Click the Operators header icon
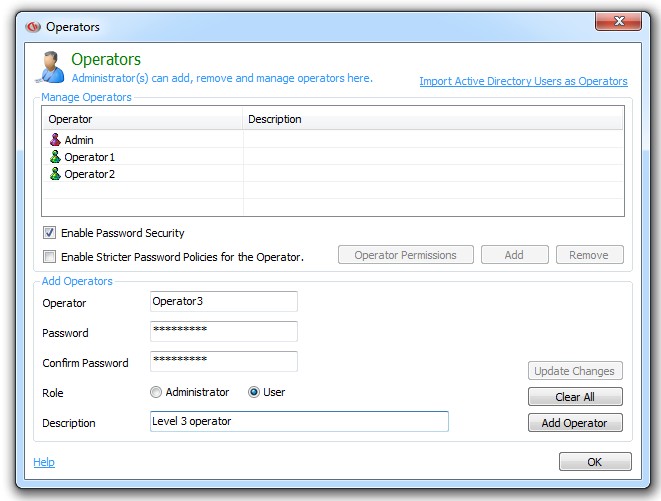The image size is (661, 501). pos(51,67)
